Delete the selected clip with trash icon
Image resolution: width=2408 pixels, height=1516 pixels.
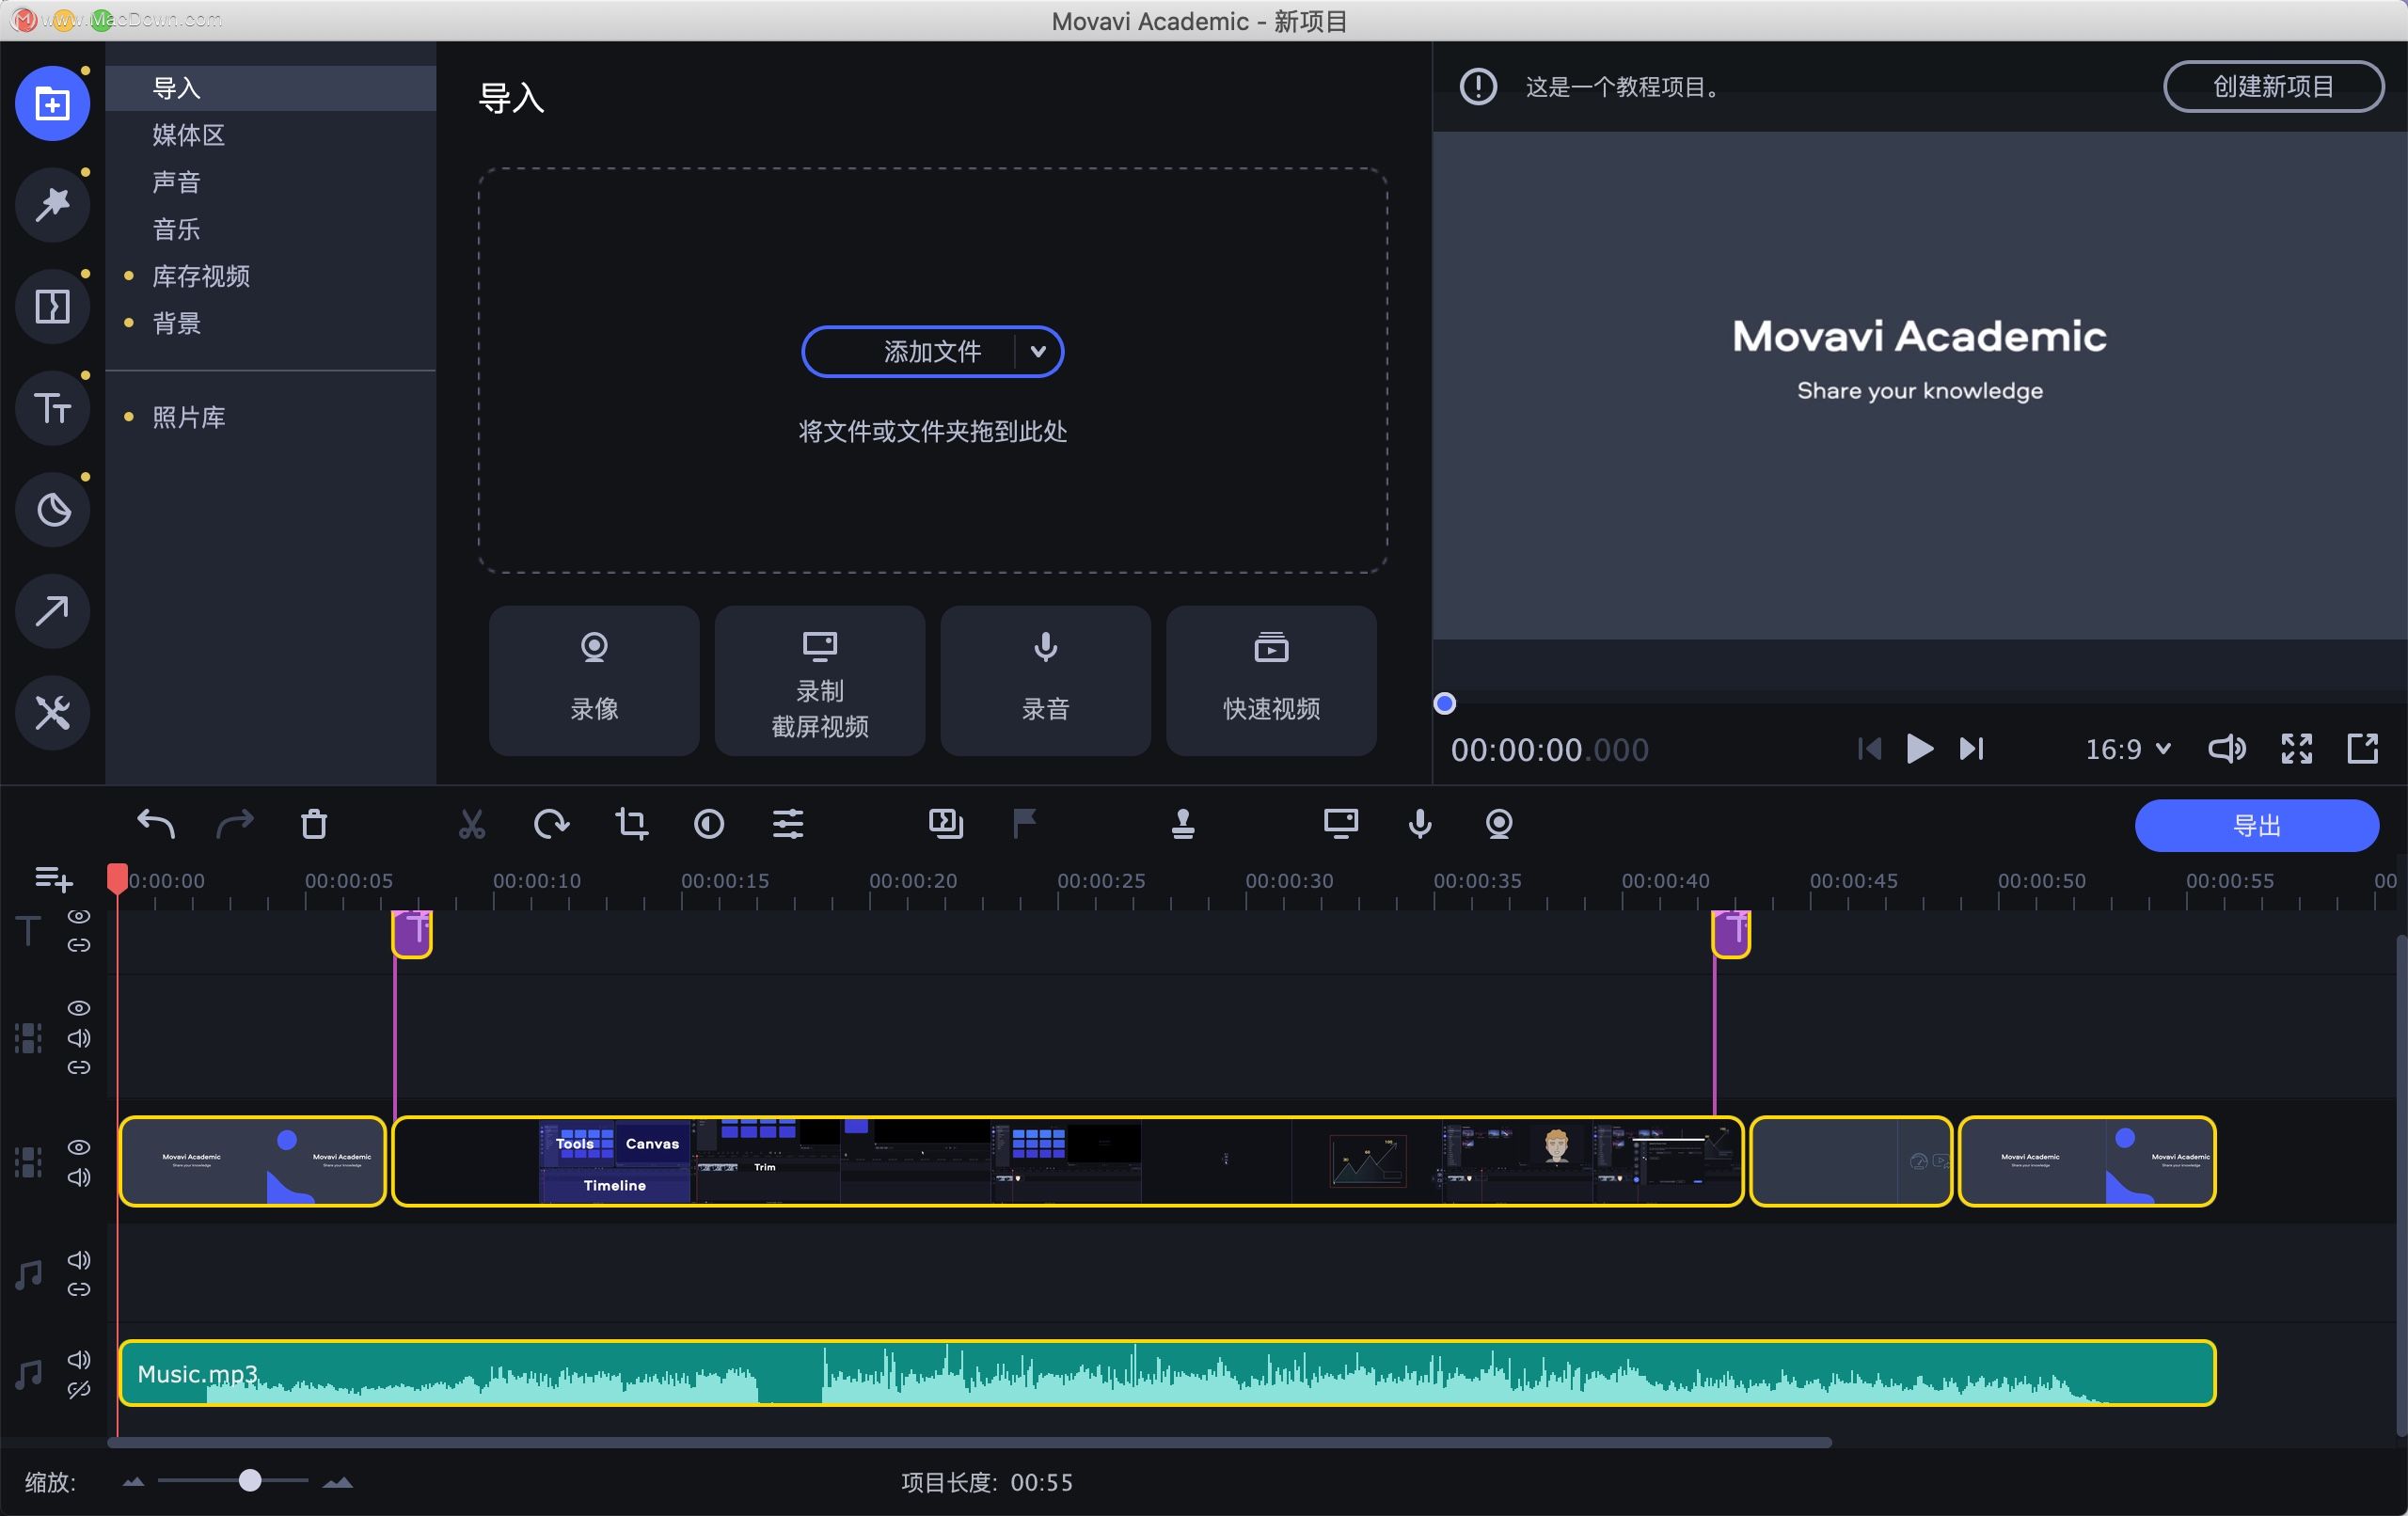coord(314,824)
